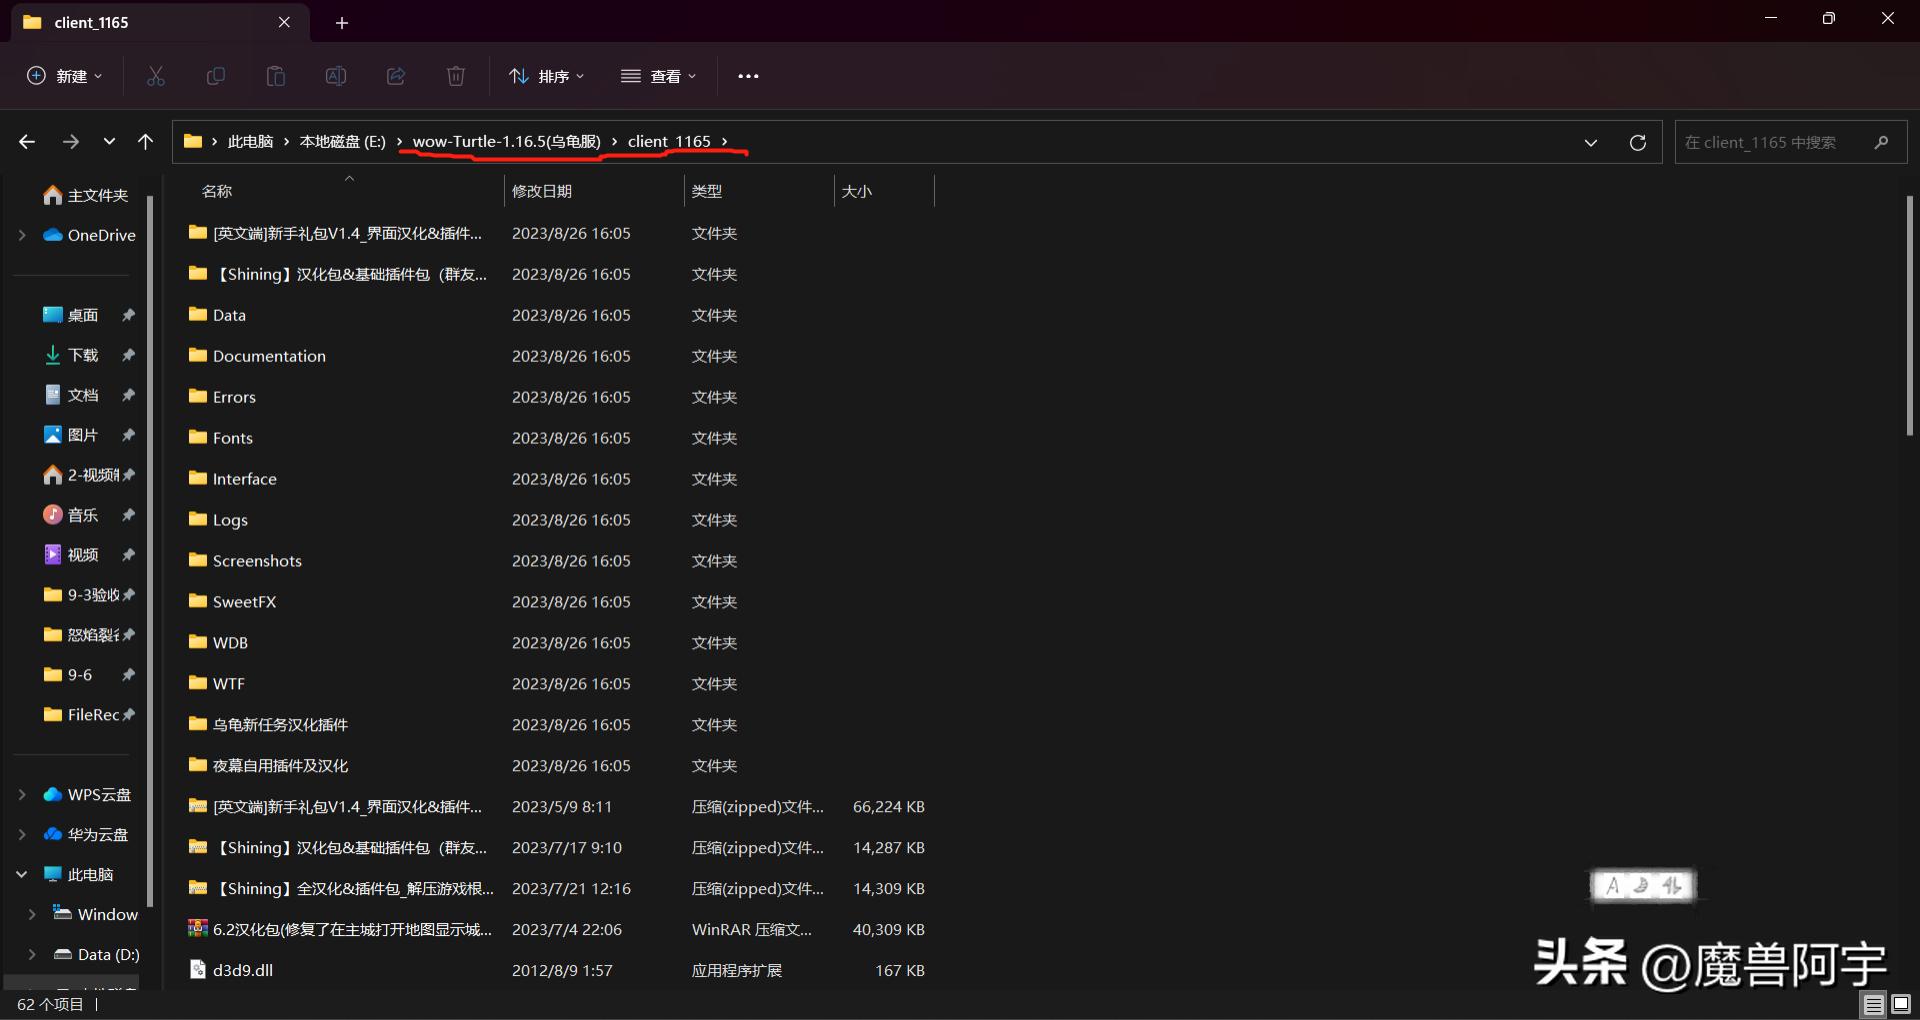1920x1020 pixels.
Task: Navigate back to previous folder
Action: coord(27,142)
